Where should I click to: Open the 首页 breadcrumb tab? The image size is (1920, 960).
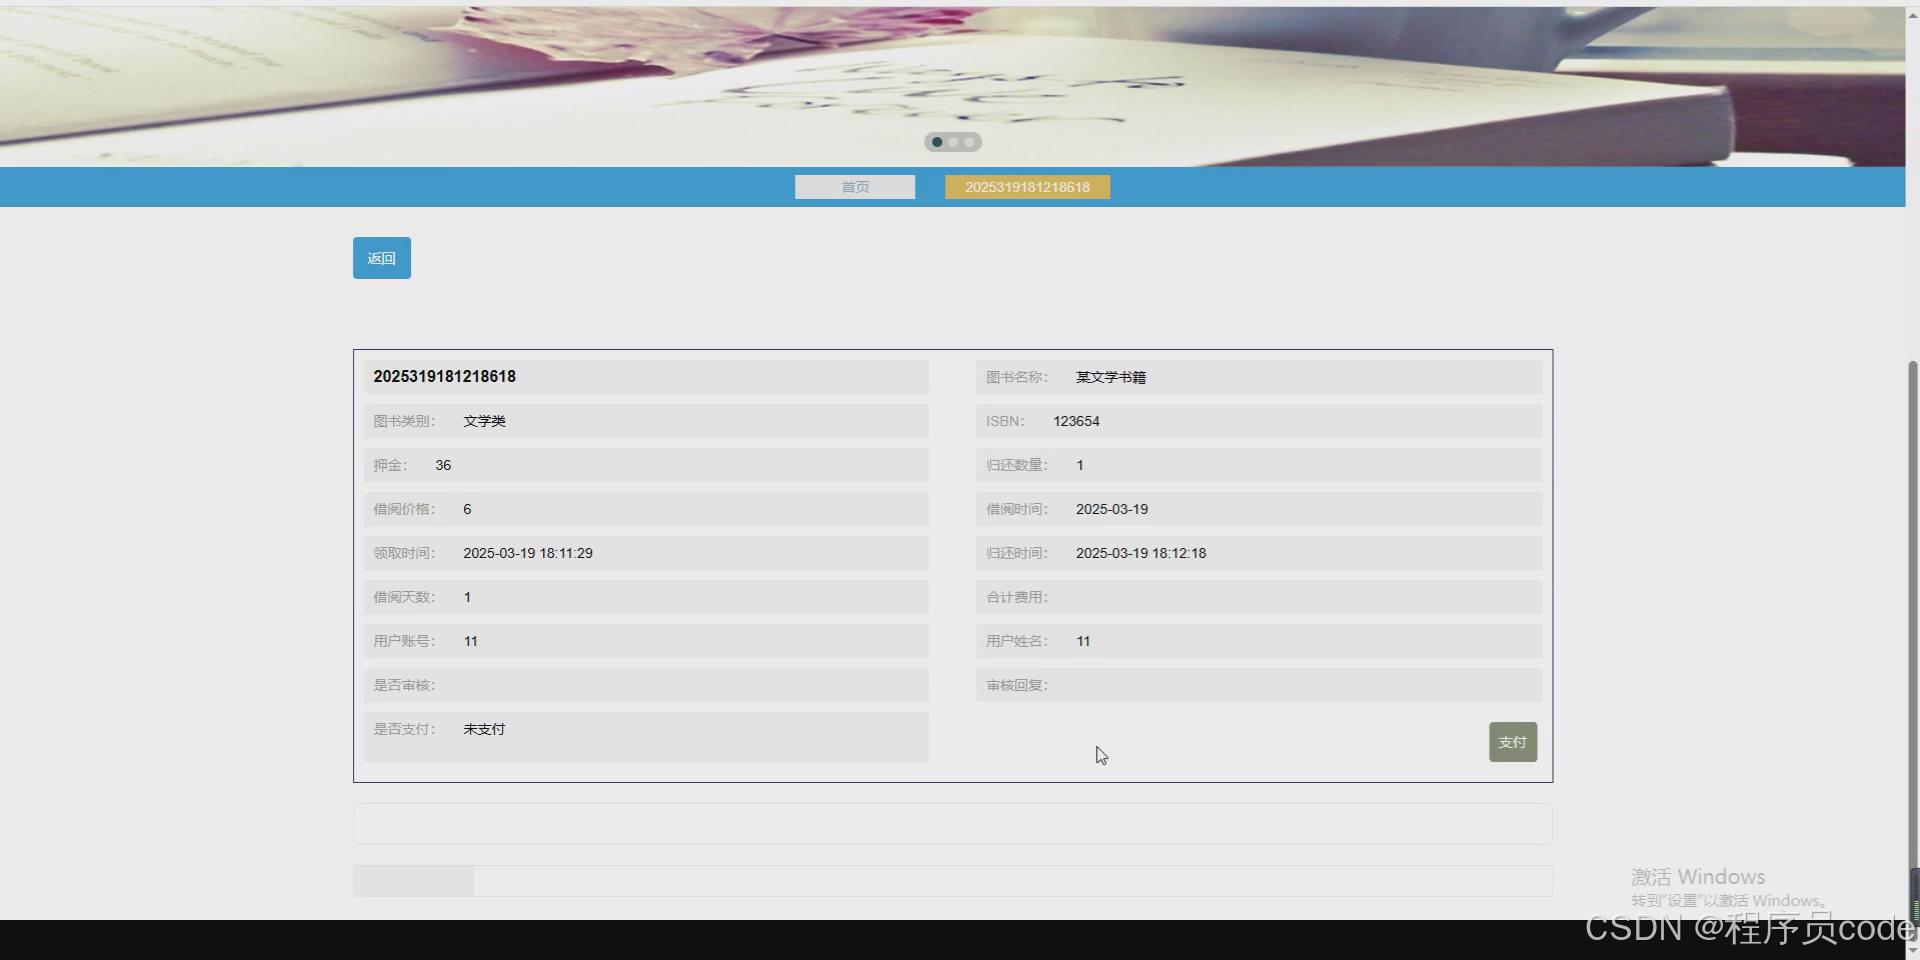click(x=855, y=187)
